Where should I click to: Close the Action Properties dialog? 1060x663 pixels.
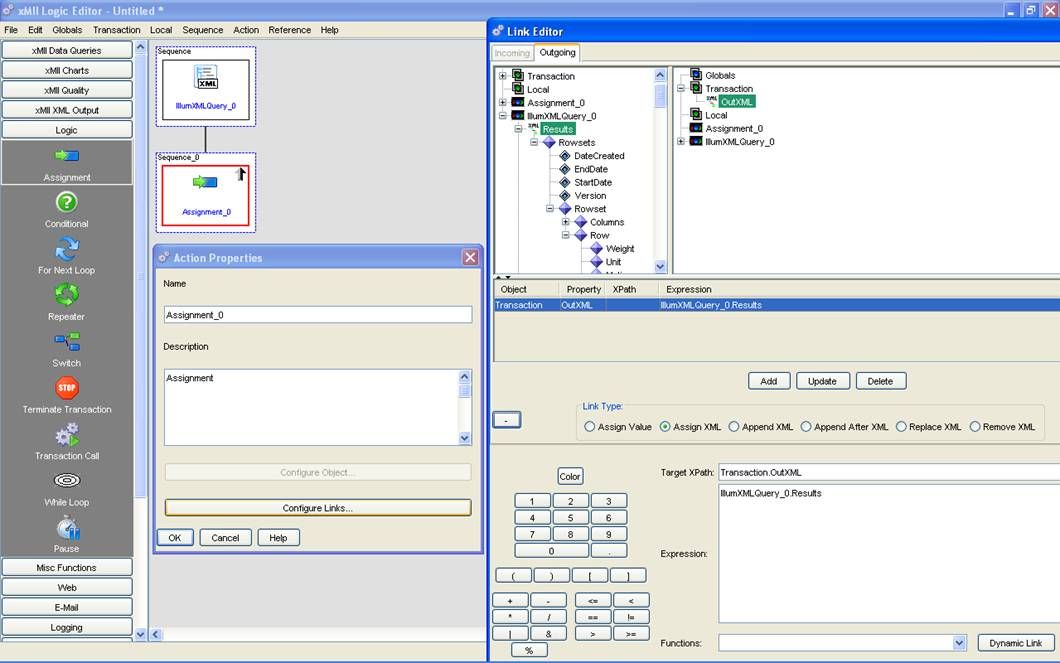point(470,257)
